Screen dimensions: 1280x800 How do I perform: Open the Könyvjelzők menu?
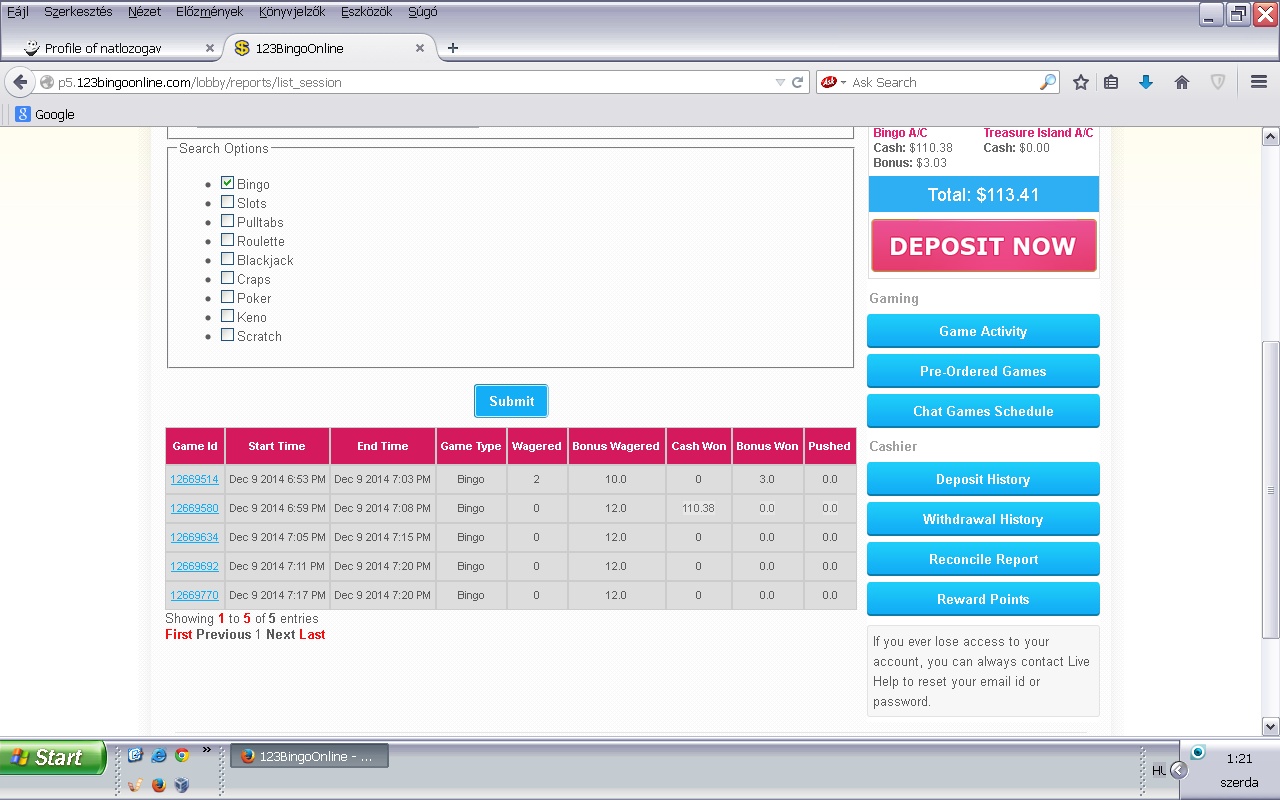click(292, 12)
